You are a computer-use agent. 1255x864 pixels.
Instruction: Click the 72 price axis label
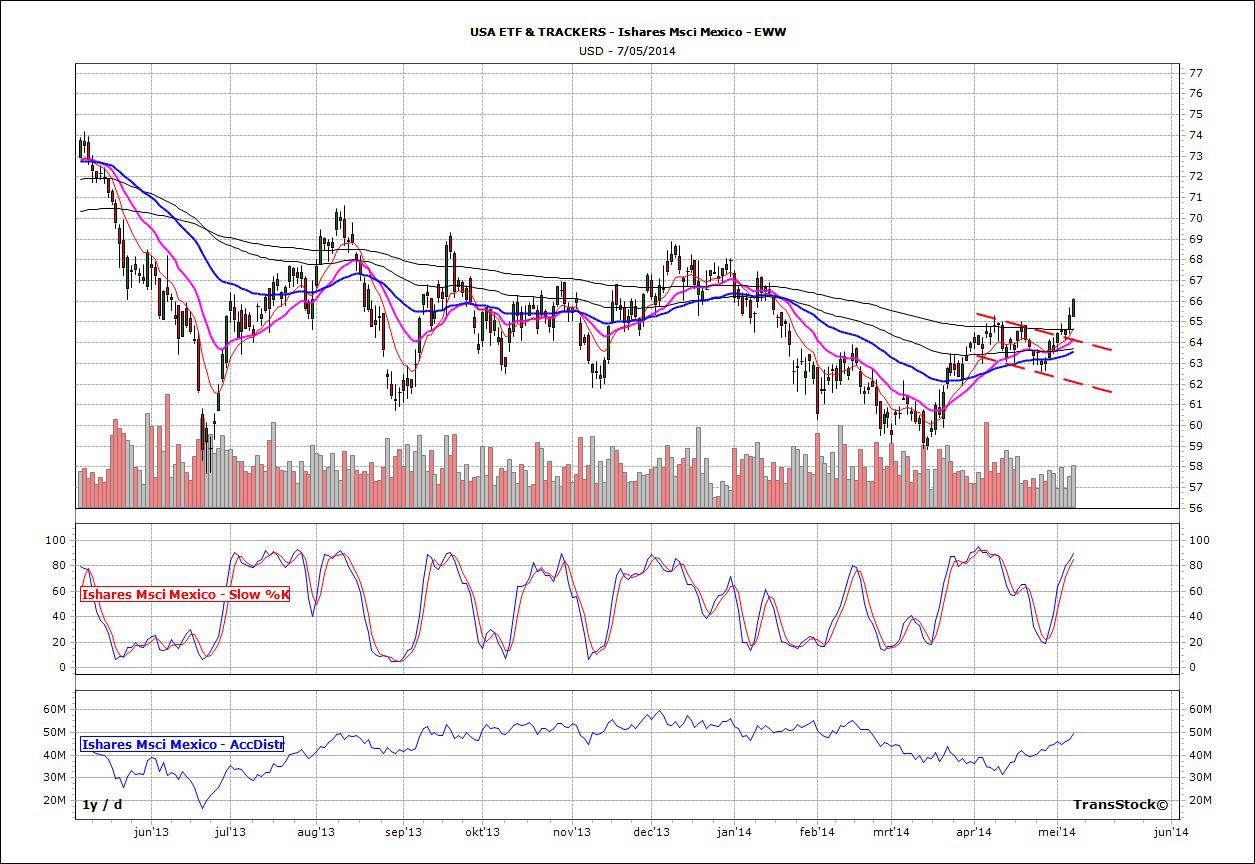click(1196, 177)
